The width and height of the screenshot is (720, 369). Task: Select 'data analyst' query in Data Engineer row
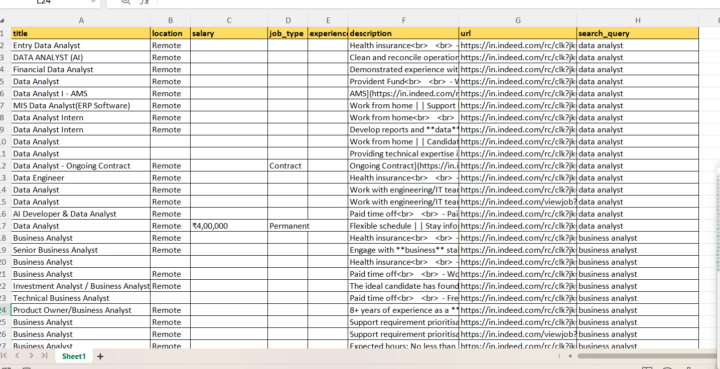click(638, 178)
